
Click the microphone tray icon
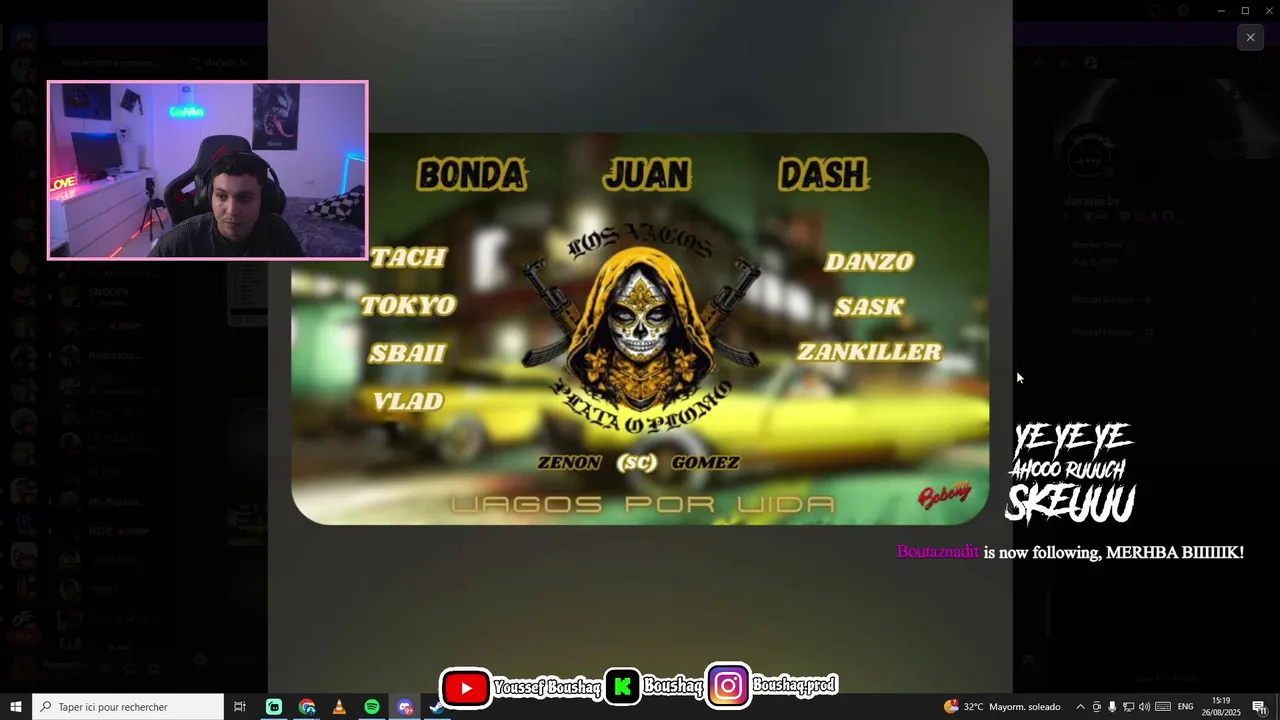(x=1112, y=707)
